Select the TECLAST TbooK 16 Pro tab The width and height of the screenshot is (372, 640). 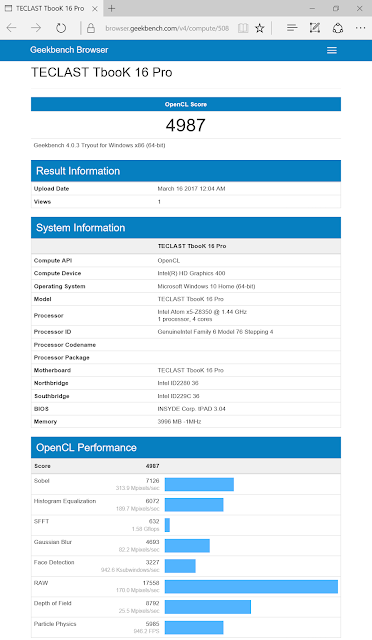click(x=50, y=8)
